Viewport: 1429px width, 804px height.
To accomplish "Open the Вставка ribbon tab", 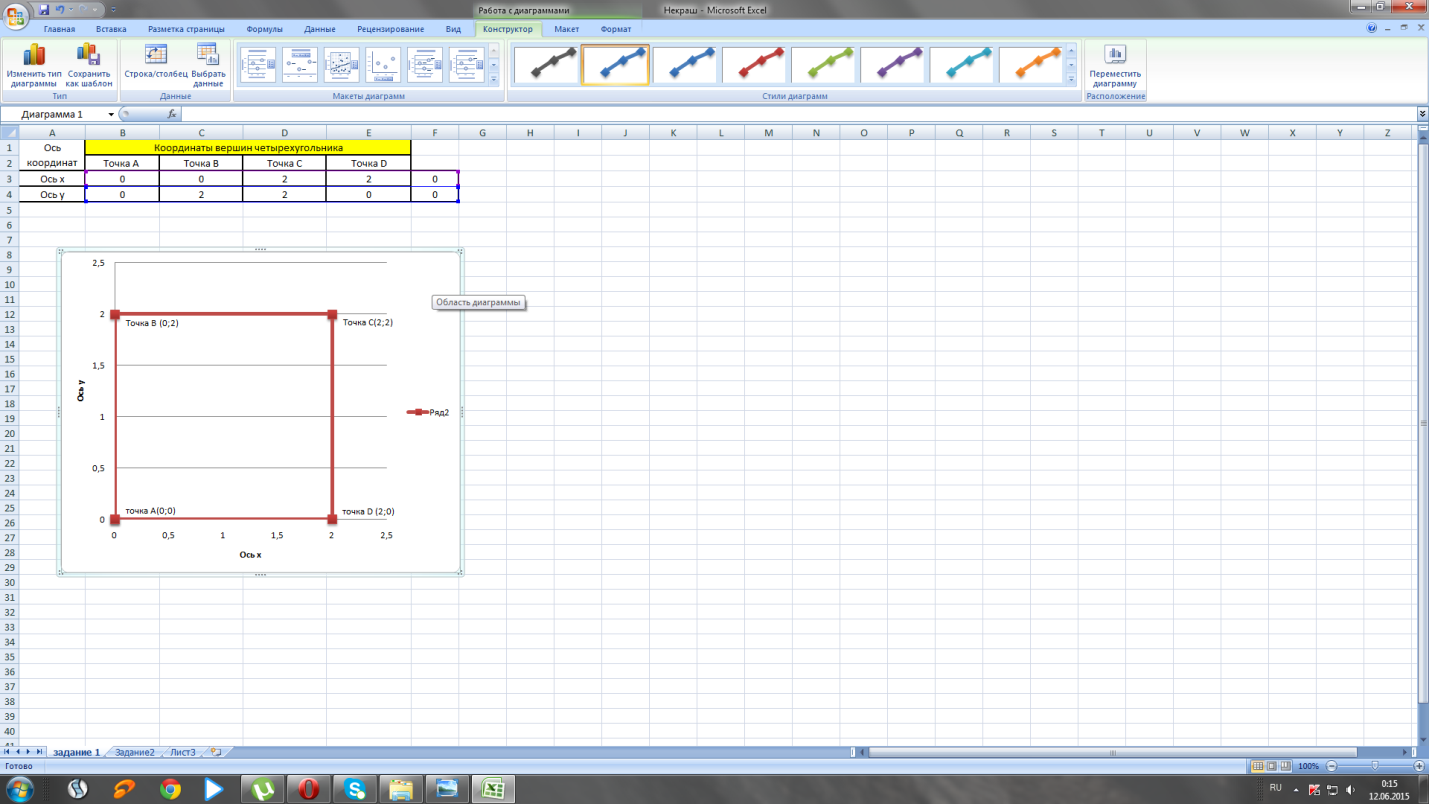I will click(x=111, y=30).
